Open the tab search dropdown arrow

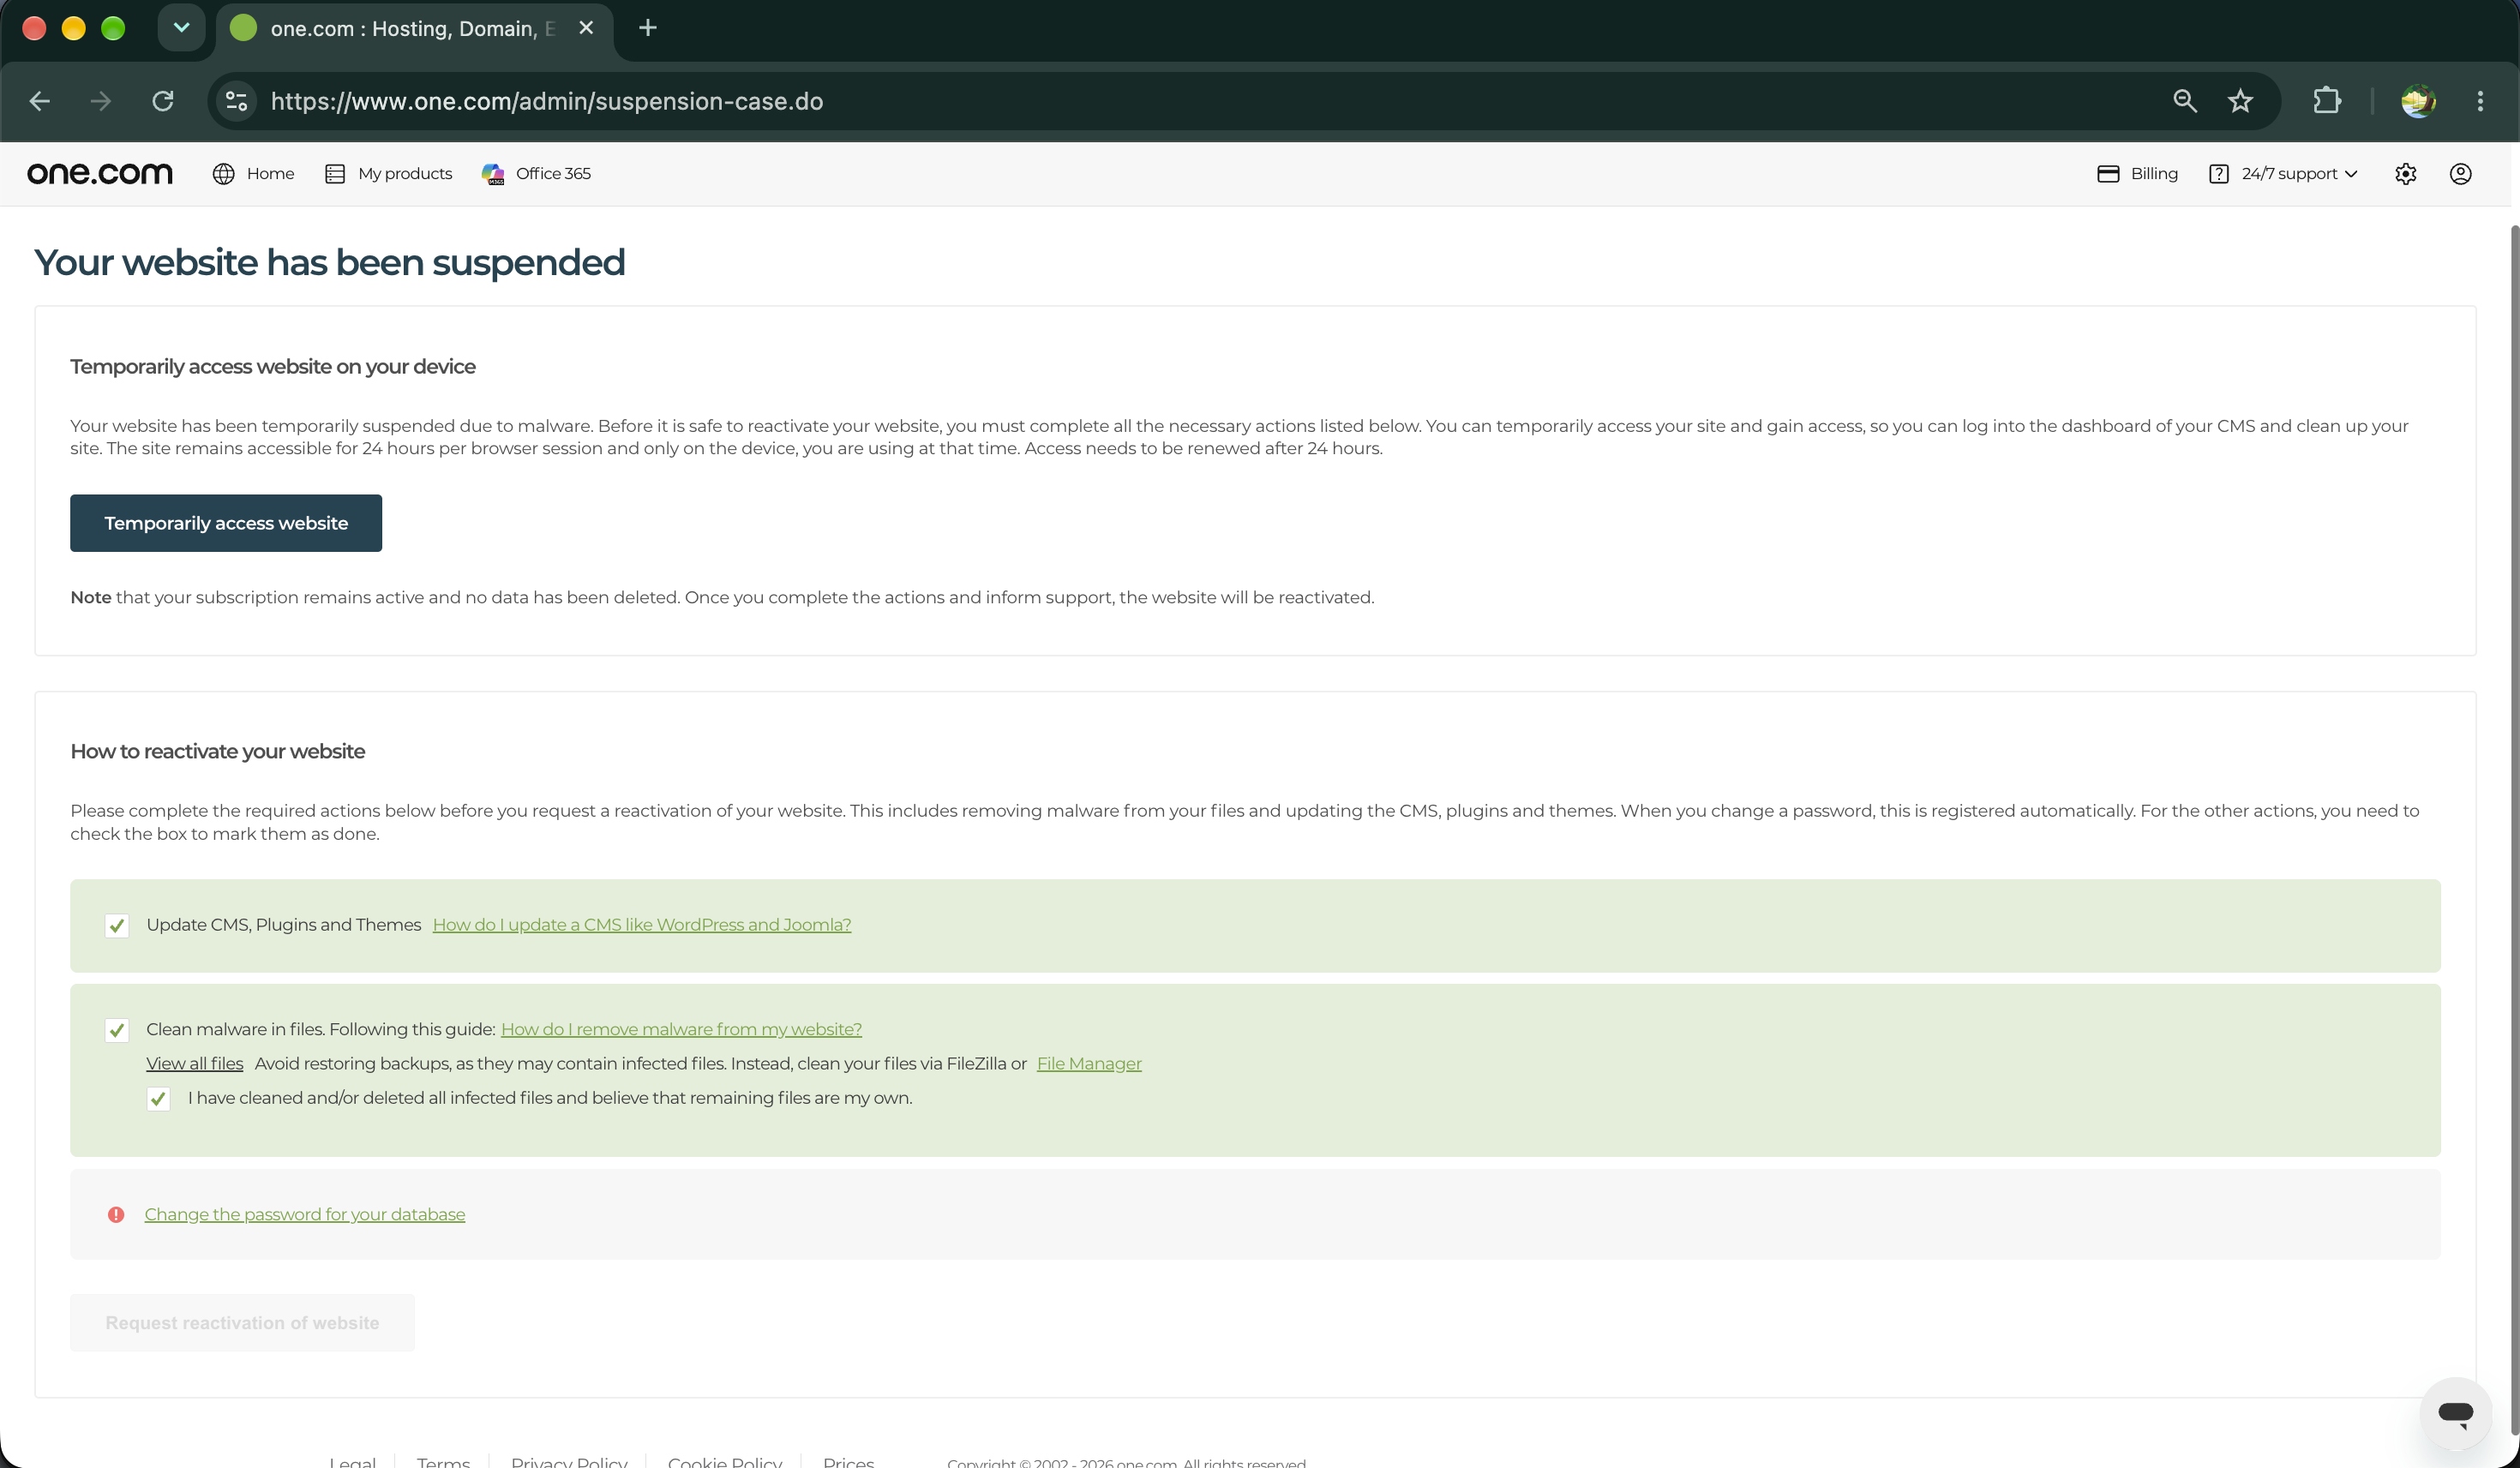(181, 28)
